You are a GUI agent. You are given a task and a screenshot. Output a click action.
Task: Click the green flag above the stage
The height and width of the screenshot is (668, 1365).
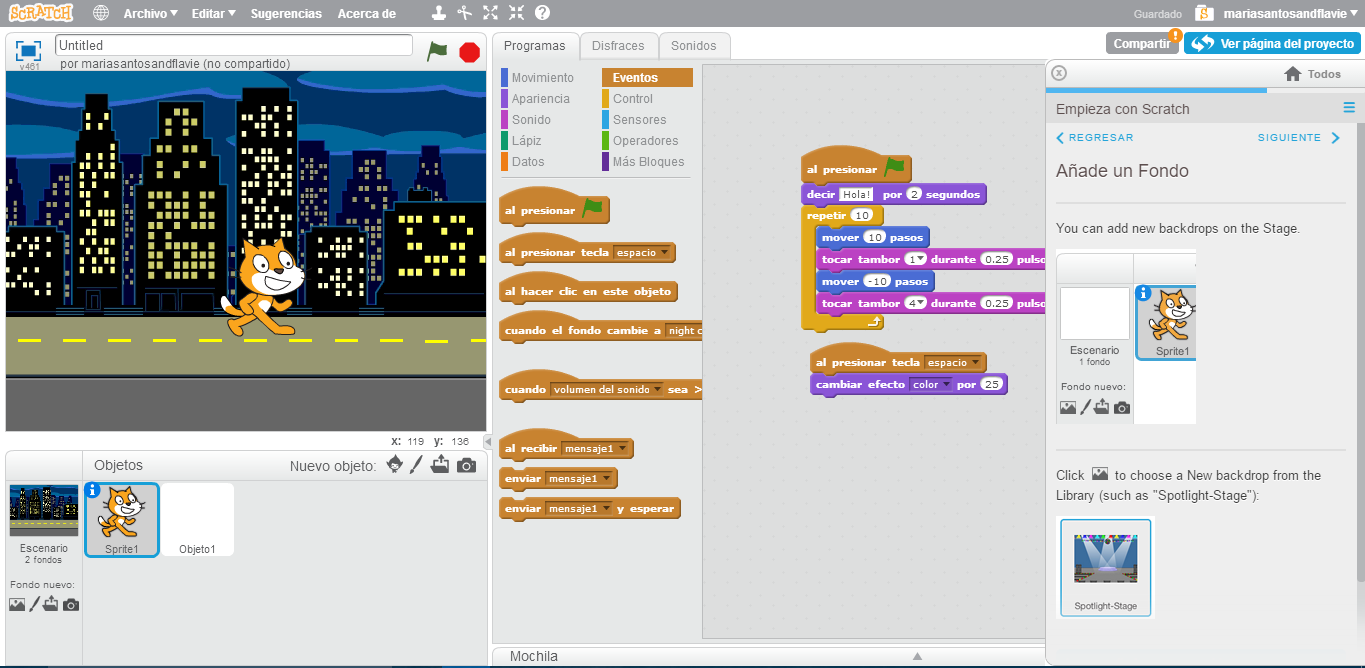pyautogui.click(x=437, y=51)
